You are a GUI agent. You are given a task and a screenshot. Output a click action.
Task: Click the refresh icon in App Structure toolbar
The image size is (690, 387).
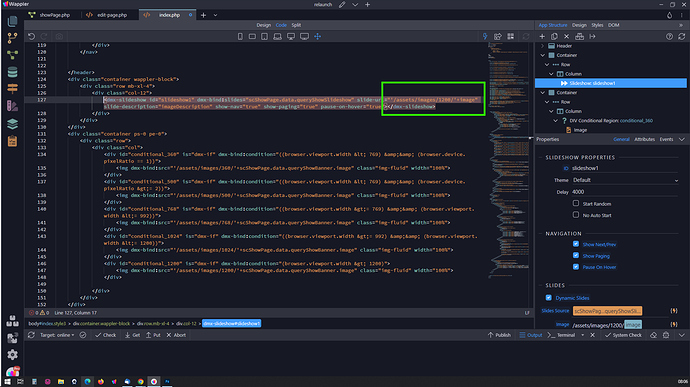[x=682, y=37]
